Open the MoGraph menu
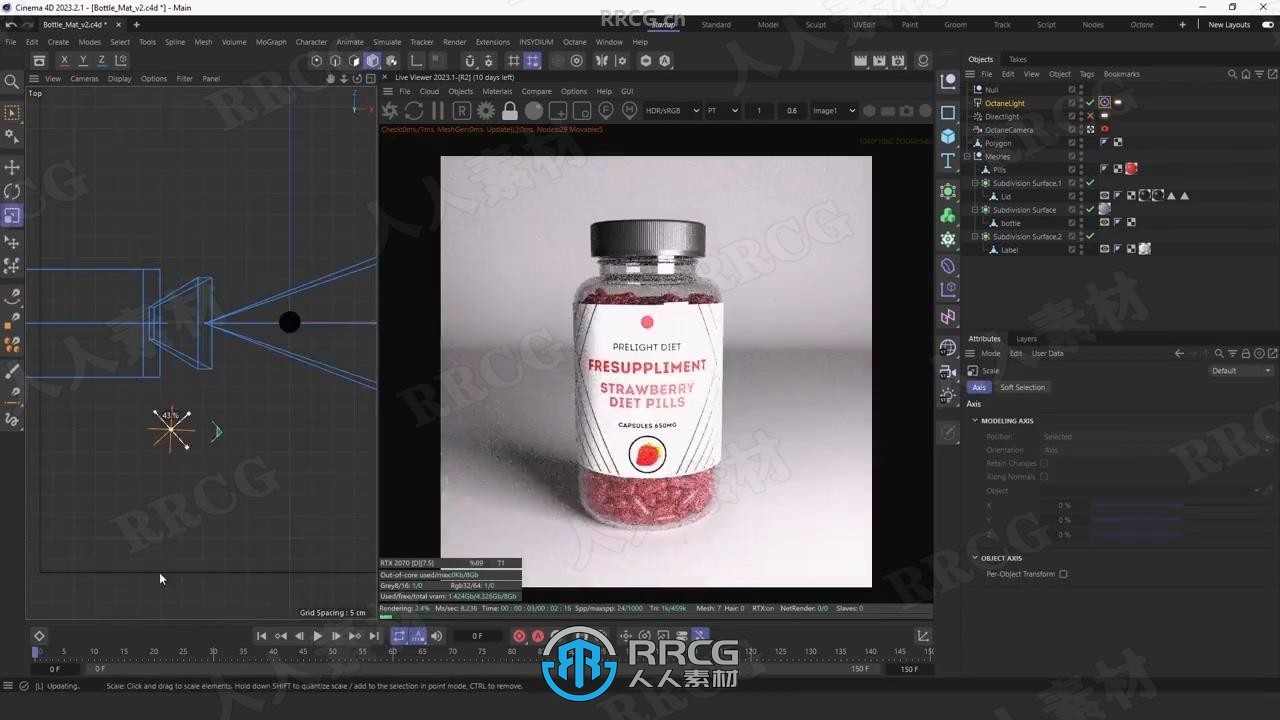1280x720 pixels. pyautogui.click(x=271, y=42)
